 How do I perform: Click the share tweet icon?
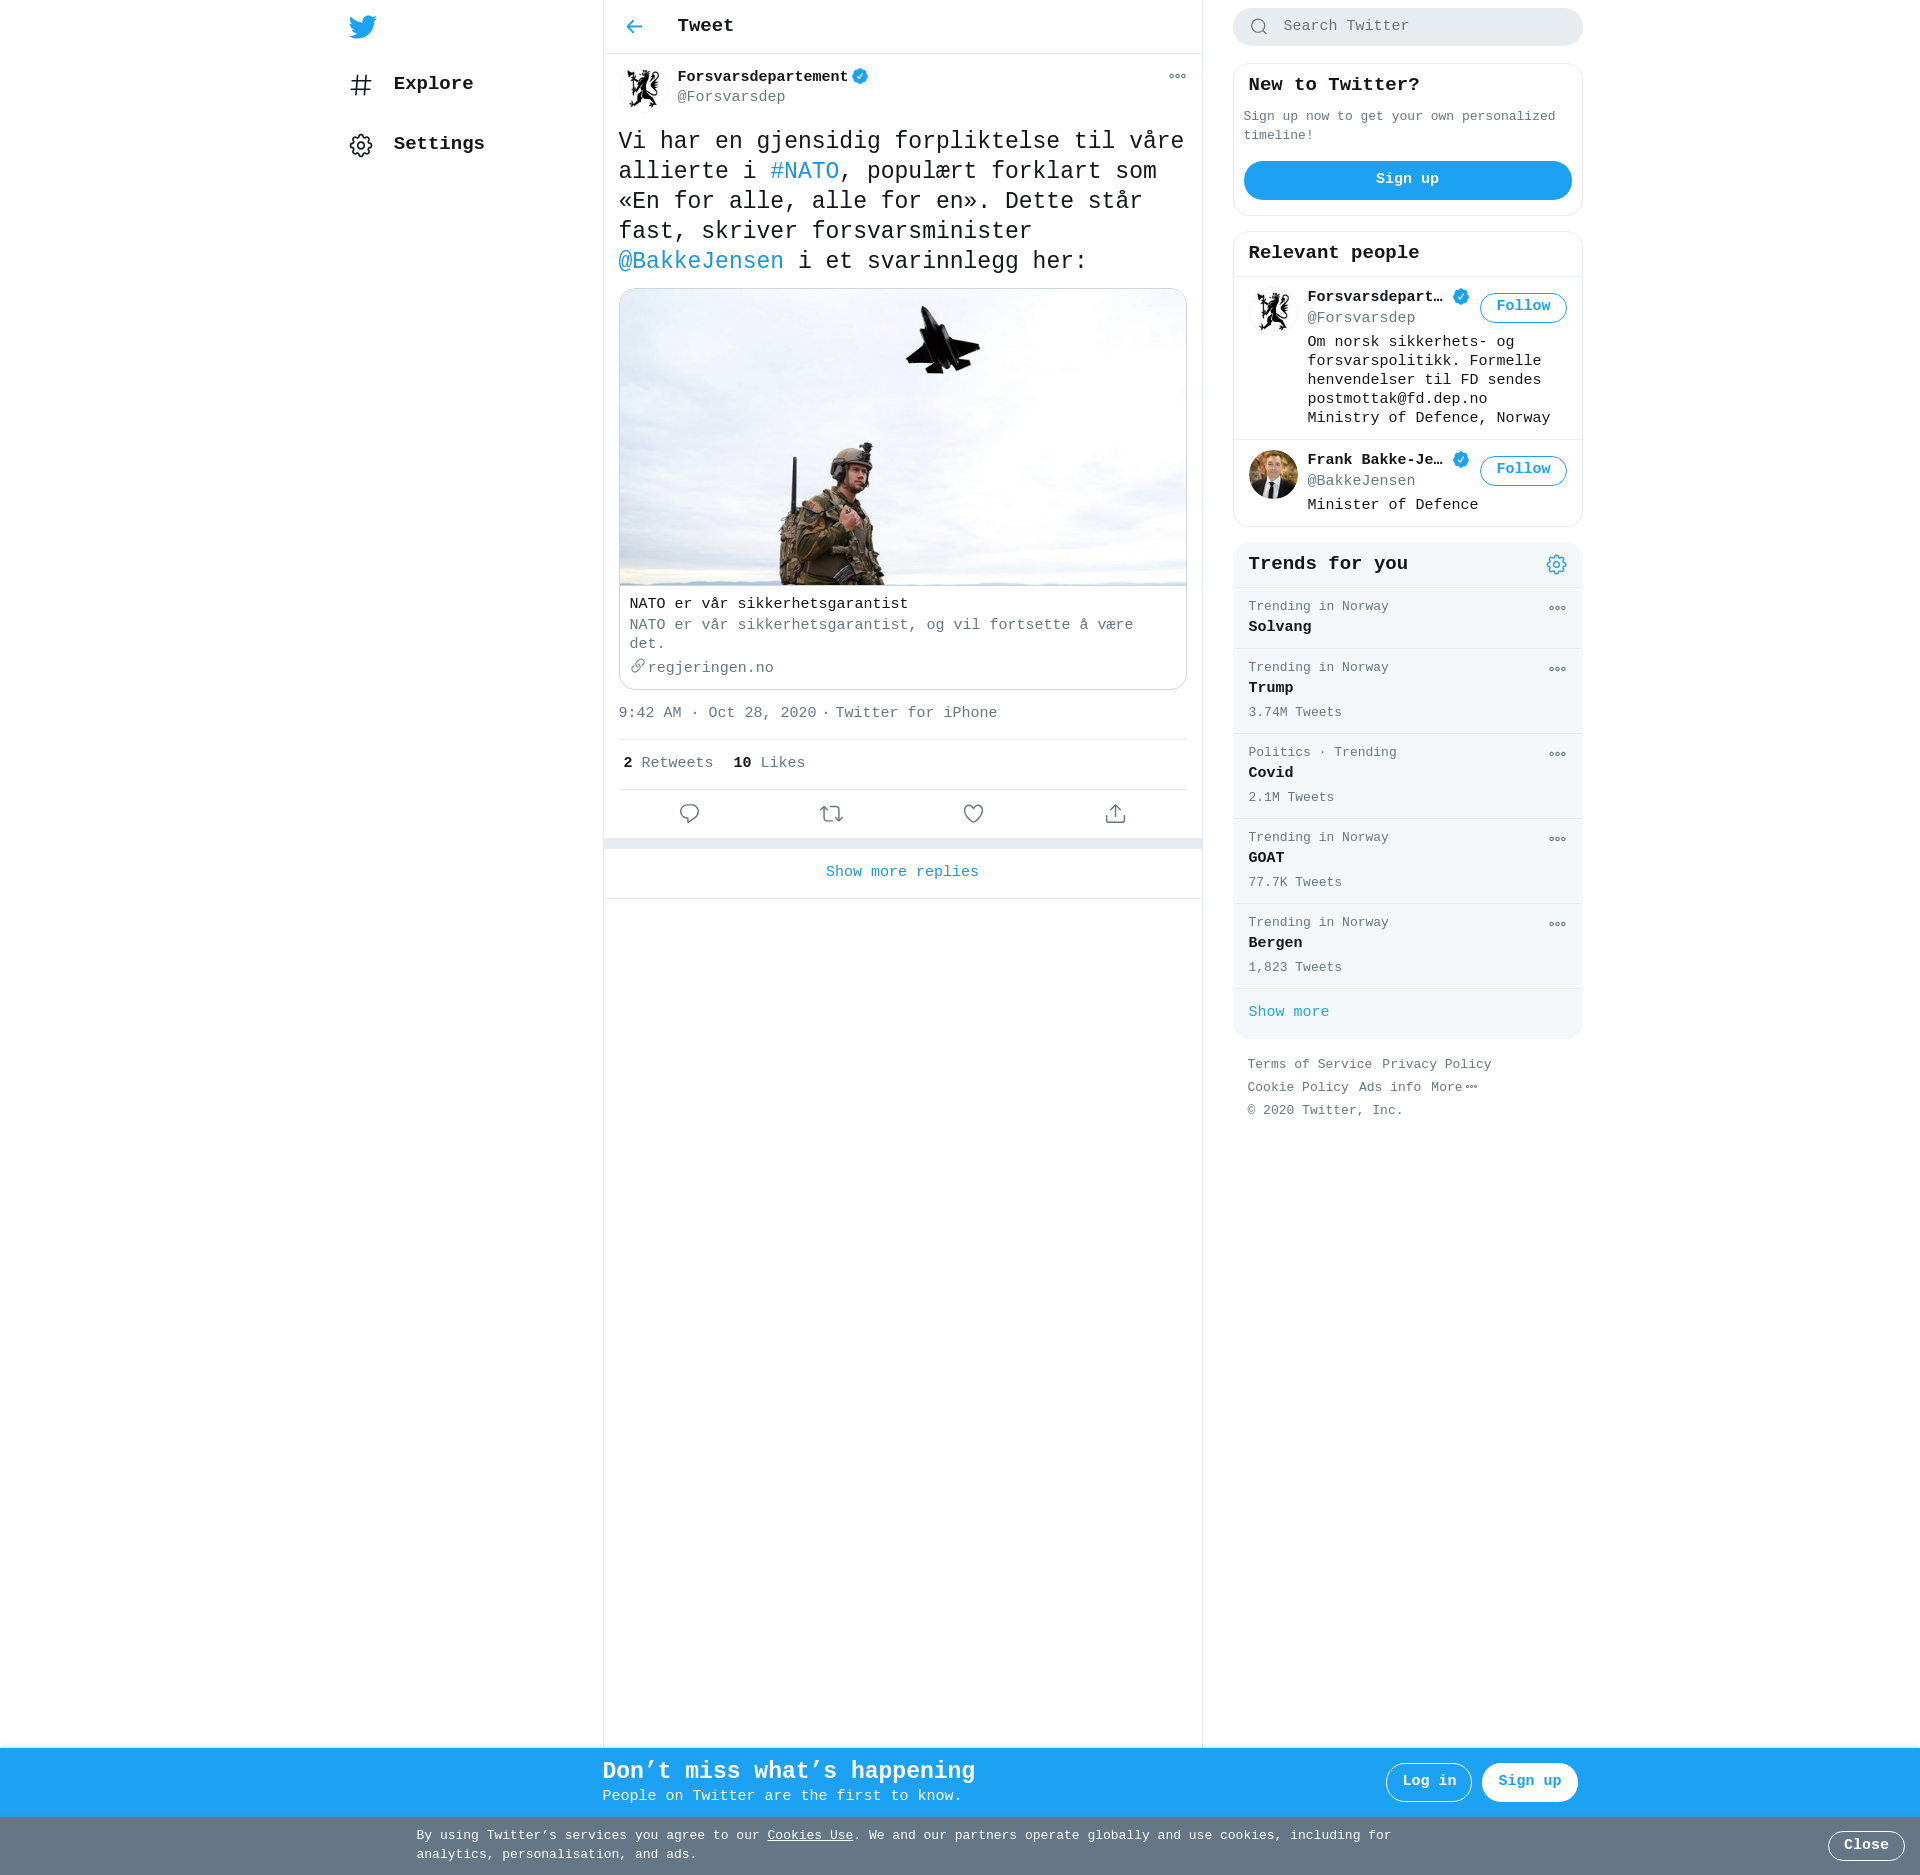coord(1115,814)
